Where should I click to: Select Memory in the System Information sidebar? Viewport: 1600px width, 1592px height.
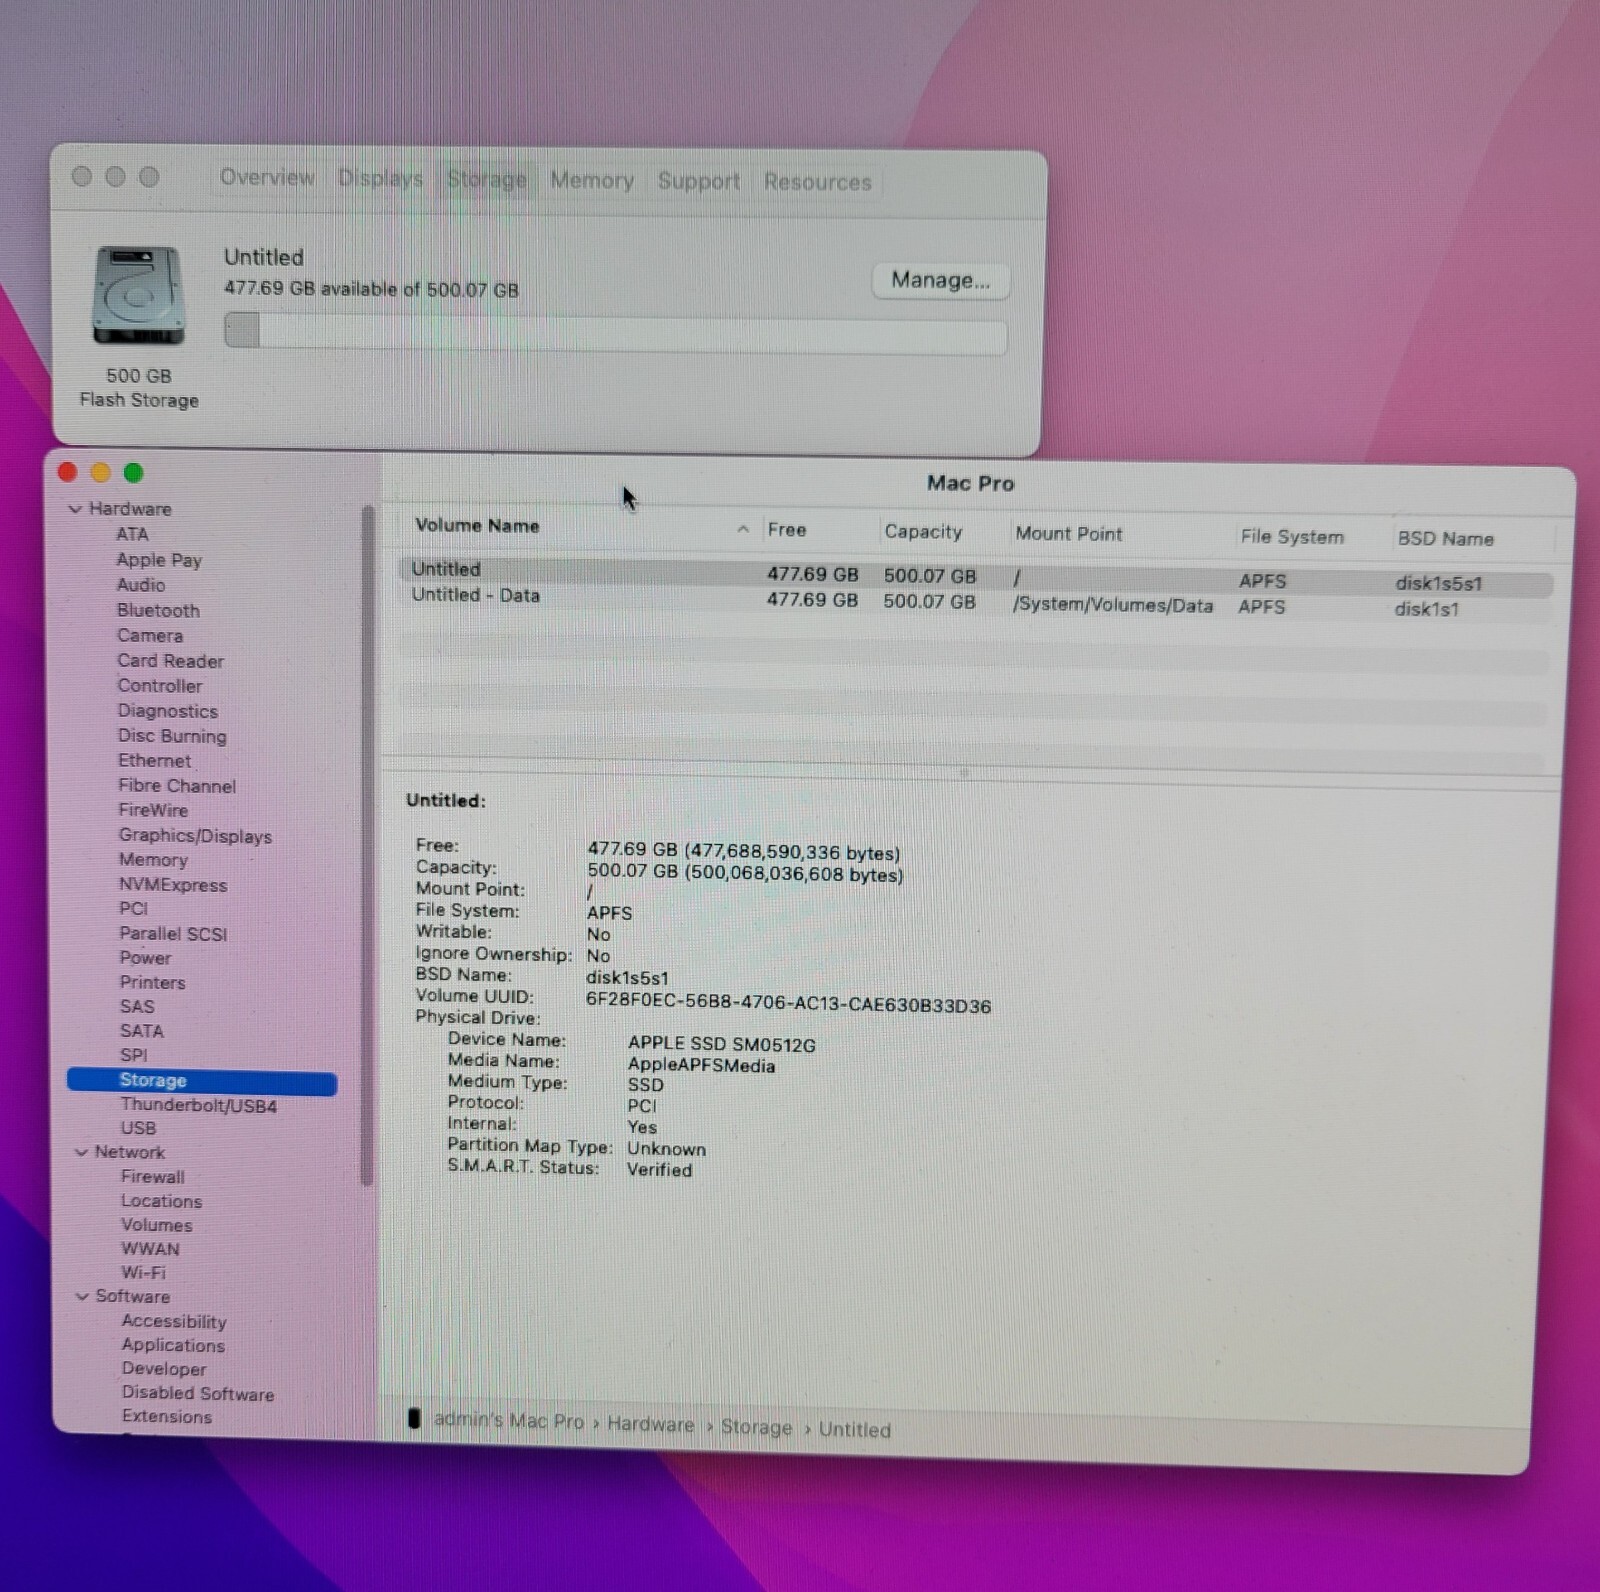pos(153,860)
